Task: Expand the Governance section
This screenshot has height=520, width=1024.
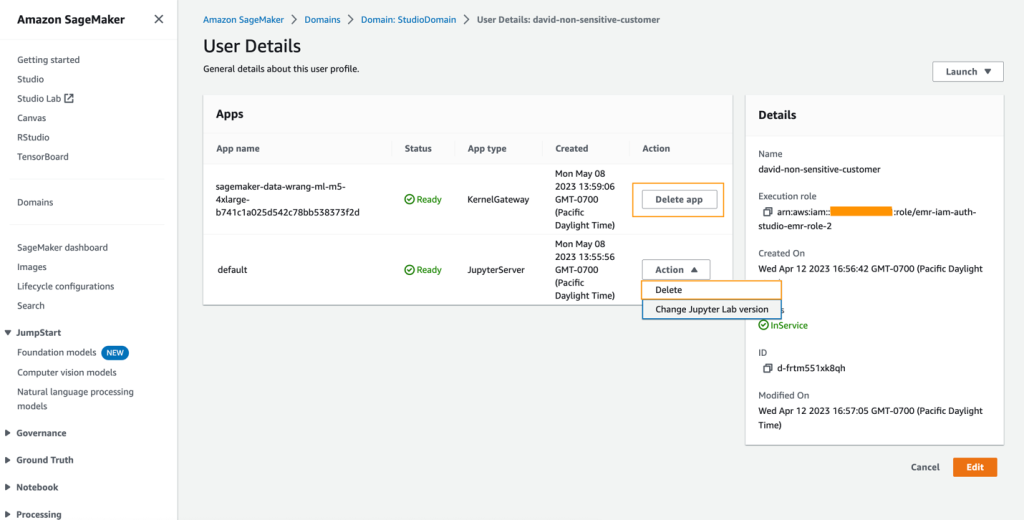Action: (x=8, y=433)
